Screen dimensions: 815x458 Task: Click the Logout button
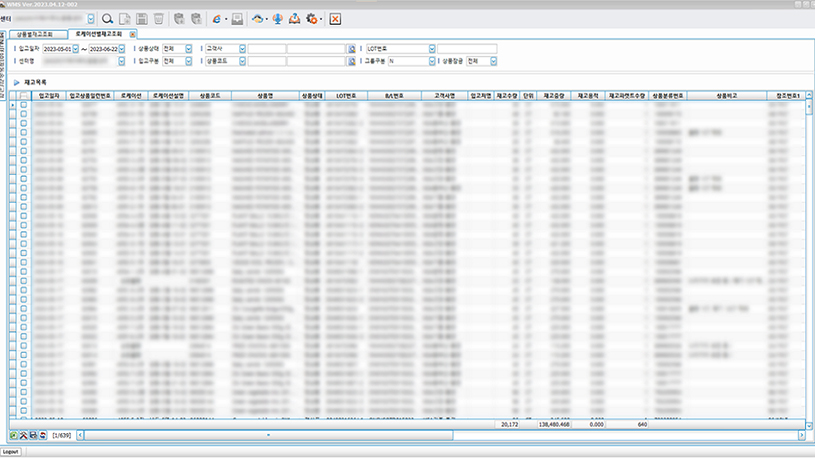tap(11, 452)
